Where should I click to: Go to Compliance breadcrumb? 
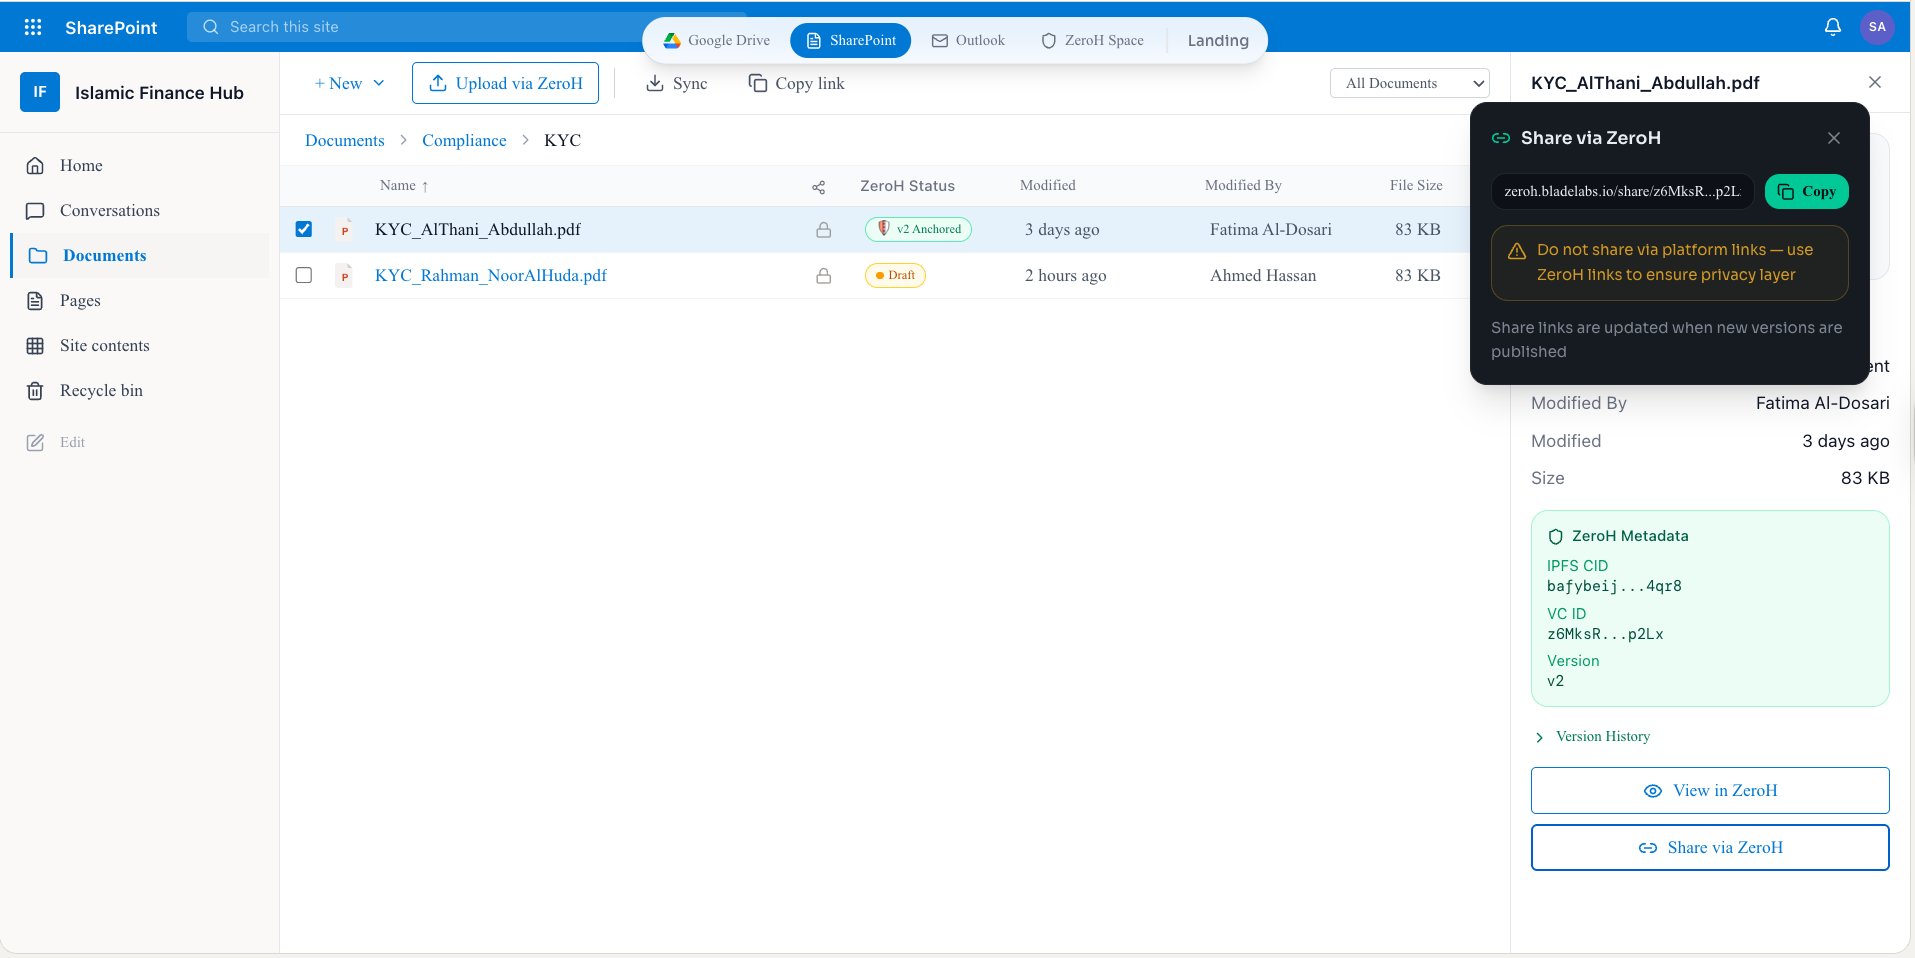click(x=464, y=140)
